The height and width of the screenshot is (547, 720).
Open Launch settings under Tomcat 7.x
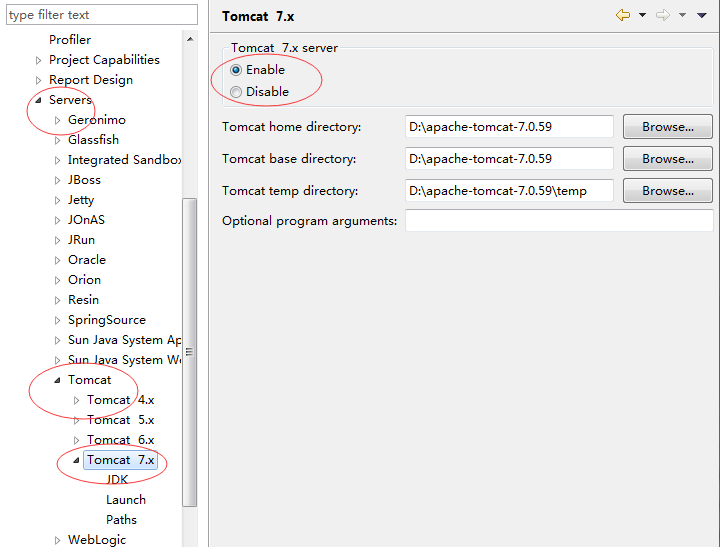126,500
